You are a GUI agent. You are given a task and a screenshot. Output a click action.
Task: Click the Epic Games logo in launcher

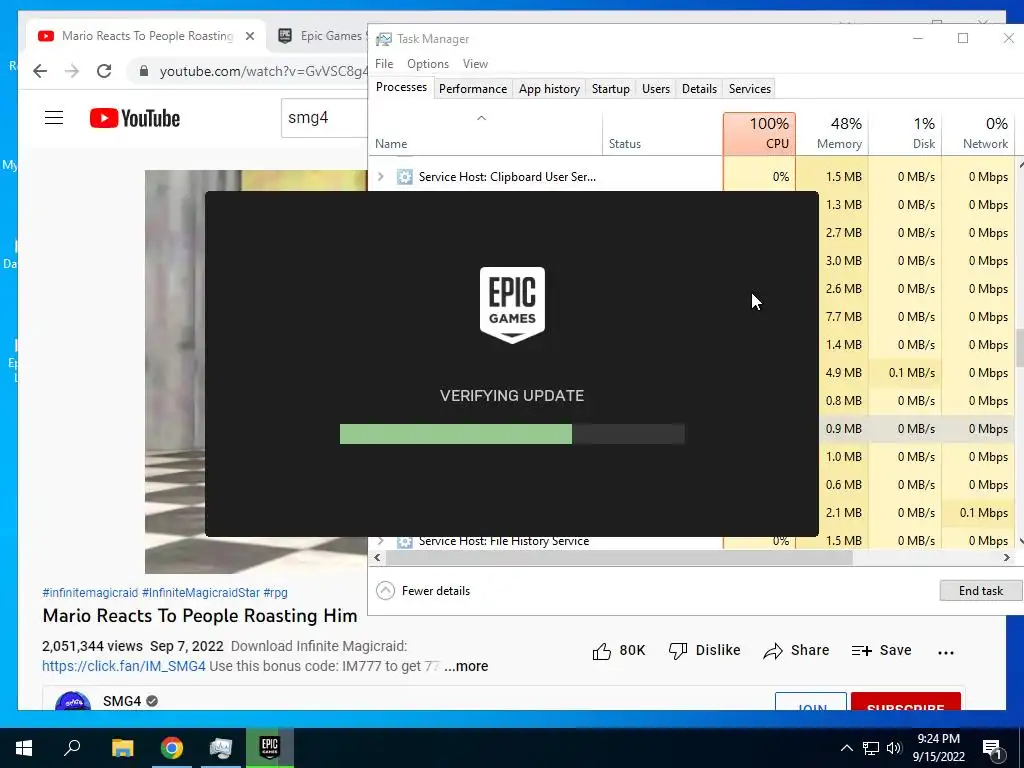[512, 305]
